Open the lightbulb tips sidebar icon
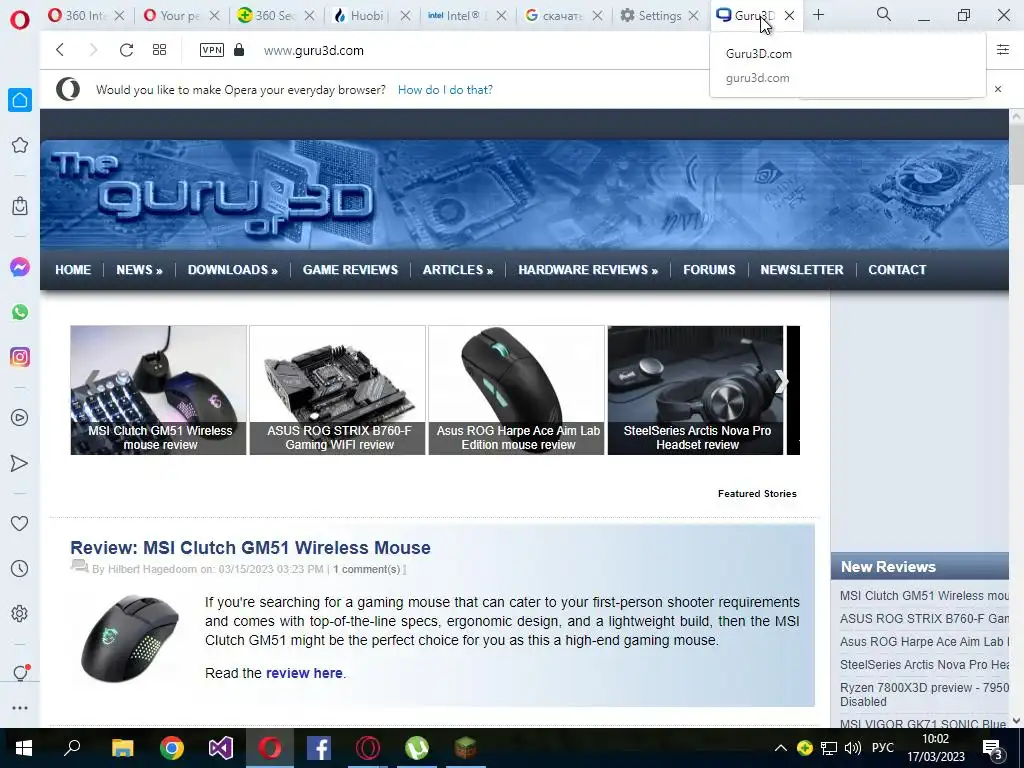 pyautogui.click(x=20, y=673)
